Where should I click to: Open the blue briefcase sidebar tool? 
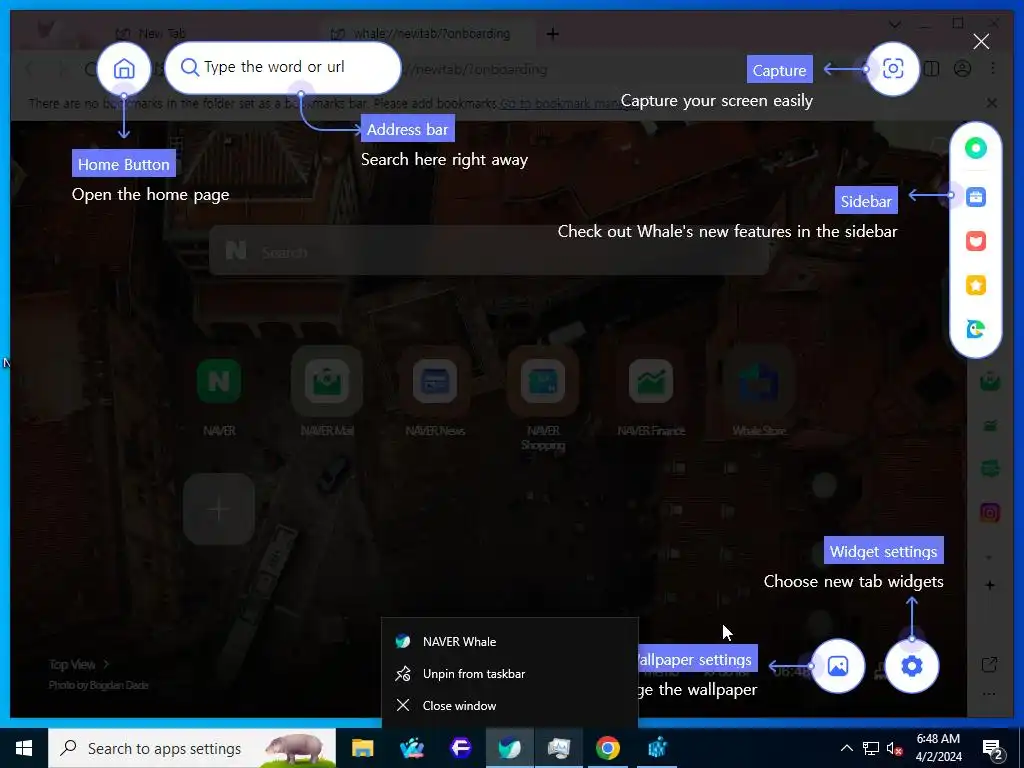pyautogui.click(x=976, y=197)
